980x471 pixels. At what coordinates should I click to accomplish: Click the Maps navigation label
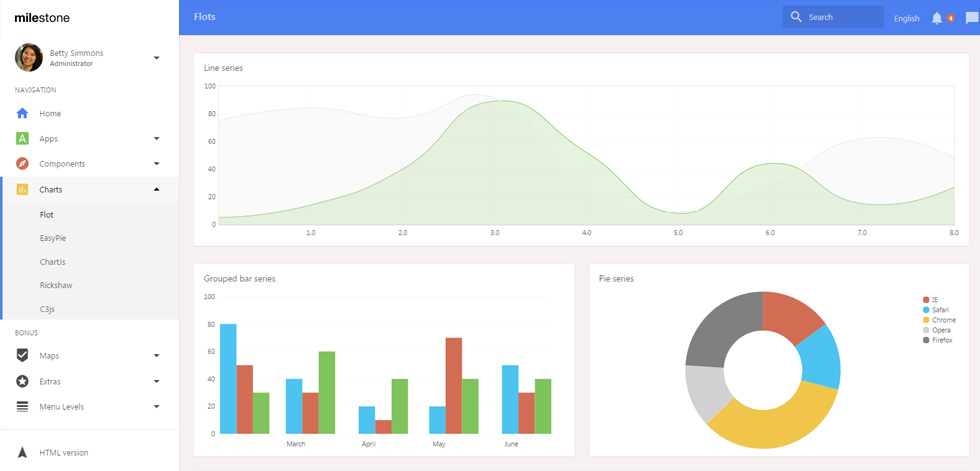pos(49,356)
